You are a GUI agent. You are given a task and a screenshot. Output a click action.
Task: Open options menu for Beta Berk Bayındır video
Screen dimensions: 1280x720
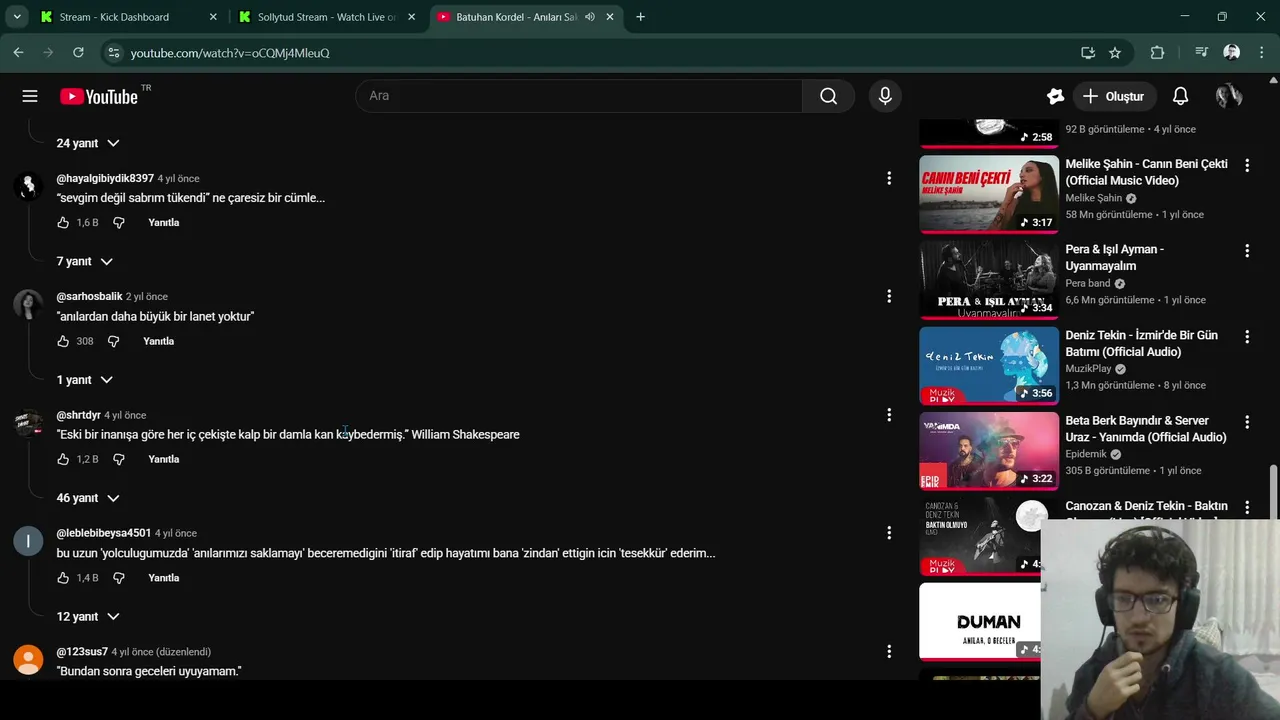click(1247, 422)
